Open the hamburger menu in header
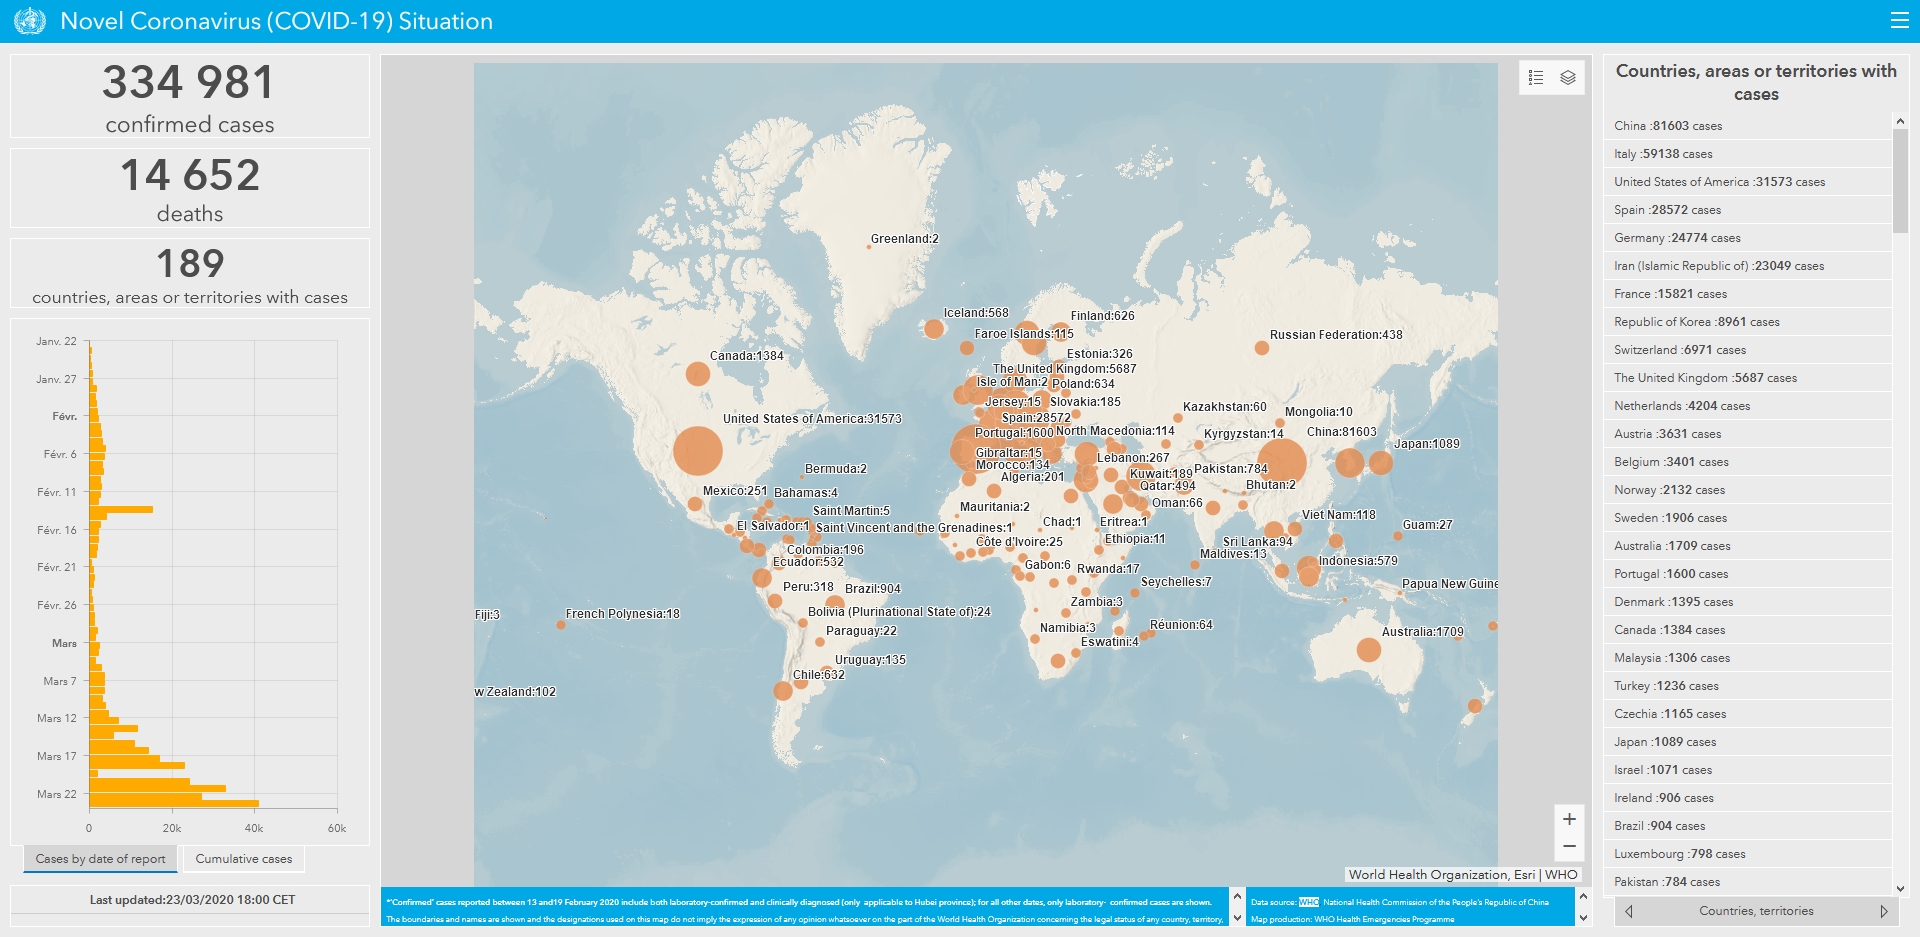1920x937 pixels. click(x=1899, y=21)
